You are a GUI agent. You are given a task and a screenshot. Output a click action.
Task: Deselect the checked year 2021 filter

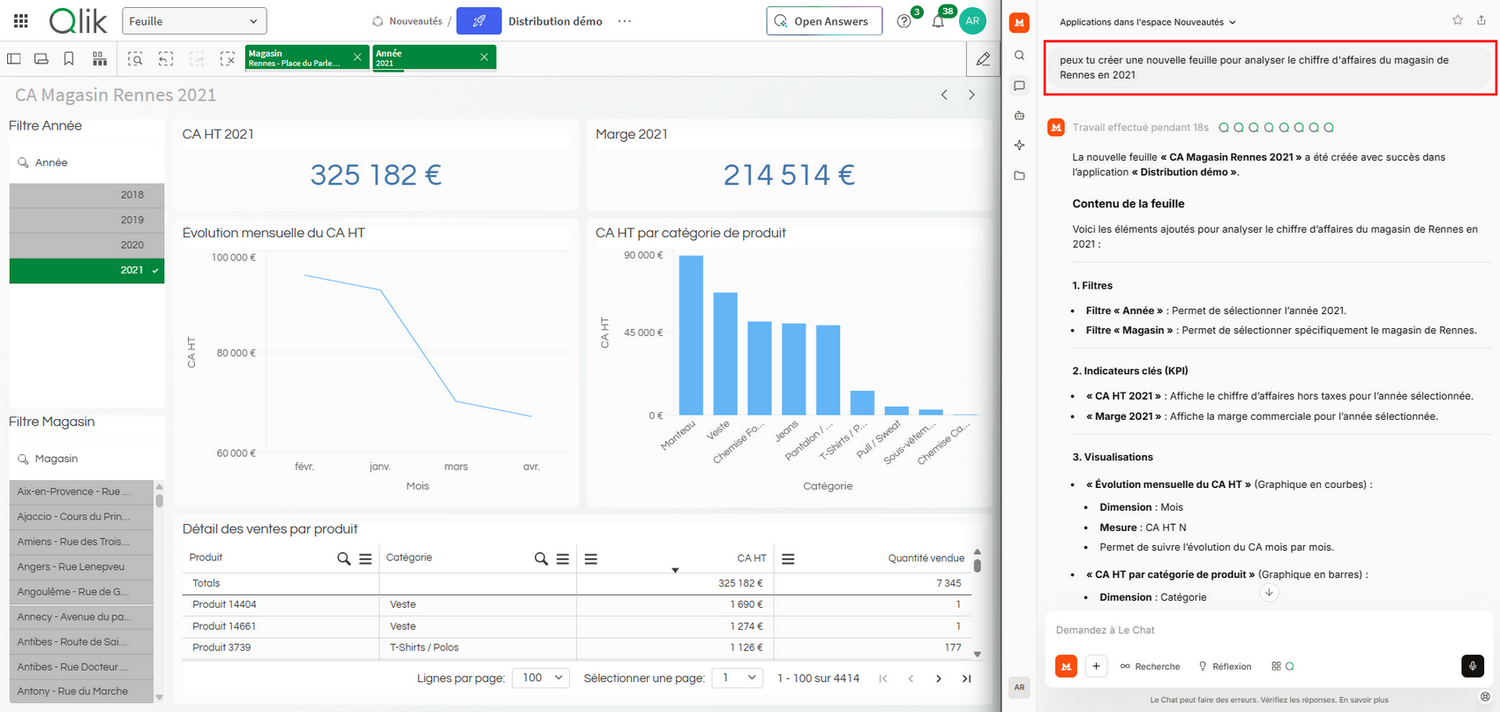pos(86,270)
